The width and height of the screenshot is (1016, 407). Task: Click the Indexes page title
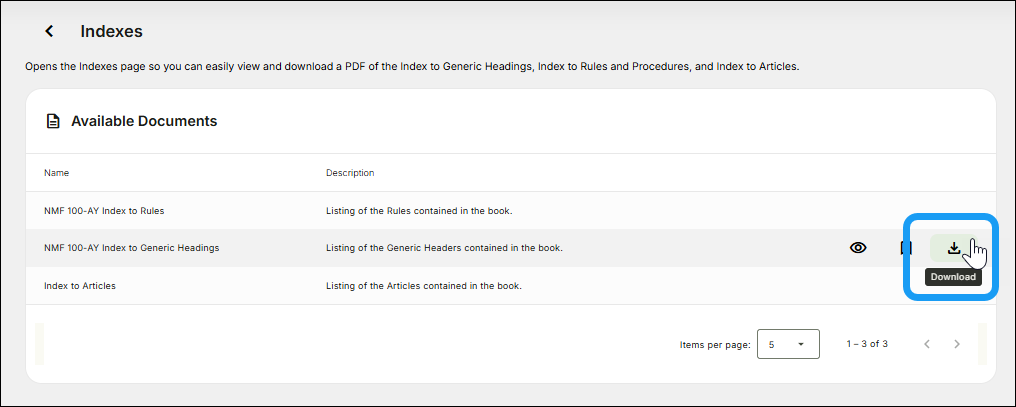pyautogui.click(x=111, y=32)
